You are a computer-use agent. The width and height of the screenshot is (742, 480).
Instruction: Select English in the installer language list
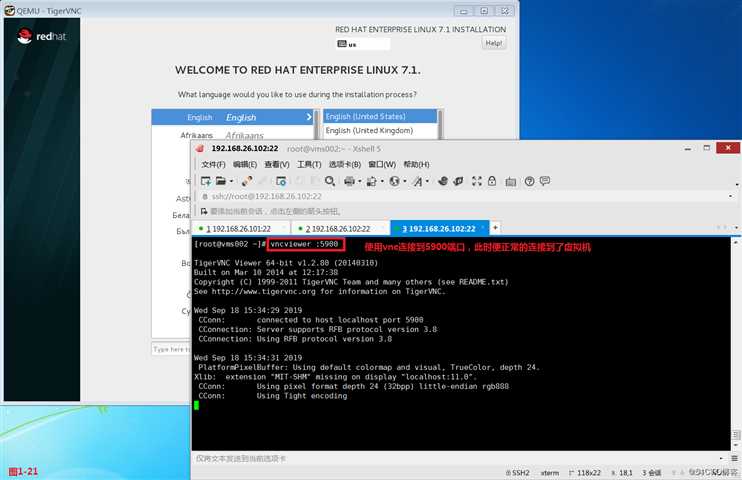pos(232,117)
